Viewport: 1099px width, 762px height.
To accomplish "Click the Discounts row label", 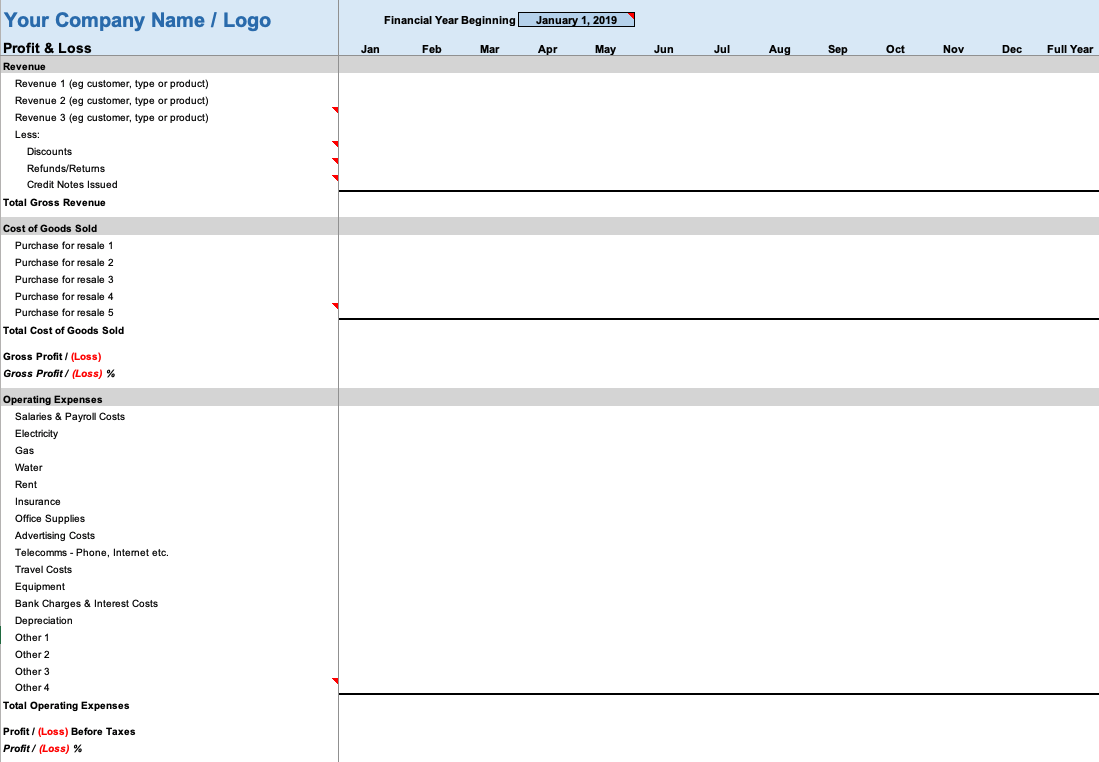I will (x=49, y=151).
